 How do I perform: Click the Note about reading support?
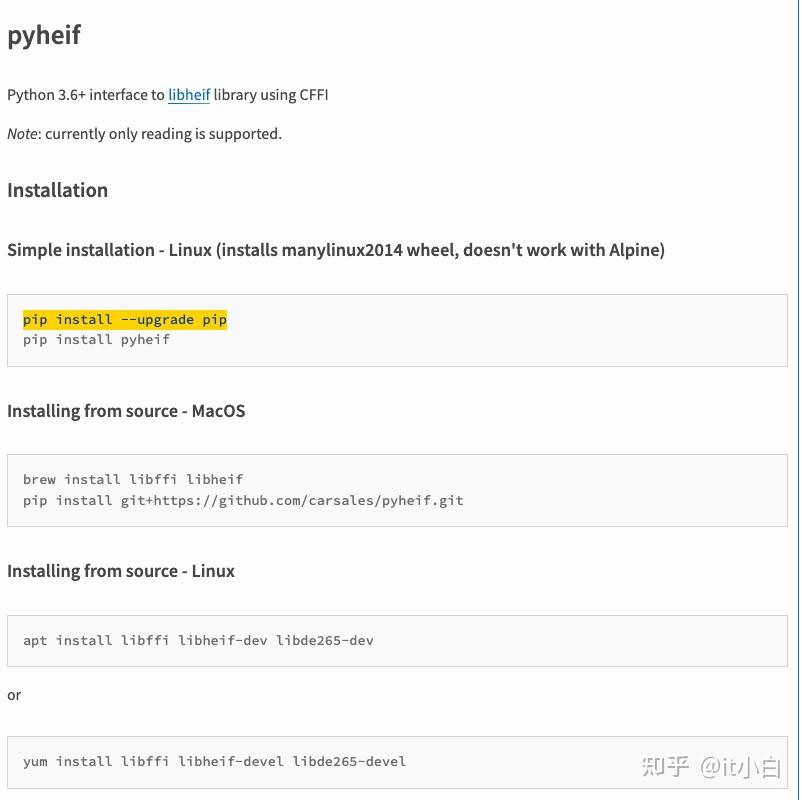(144, 134)
